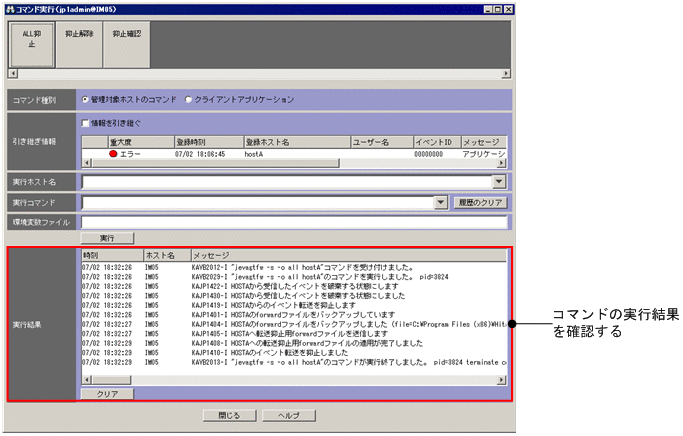Click the results horizontal scrollbar right arrow

[502, 381]
